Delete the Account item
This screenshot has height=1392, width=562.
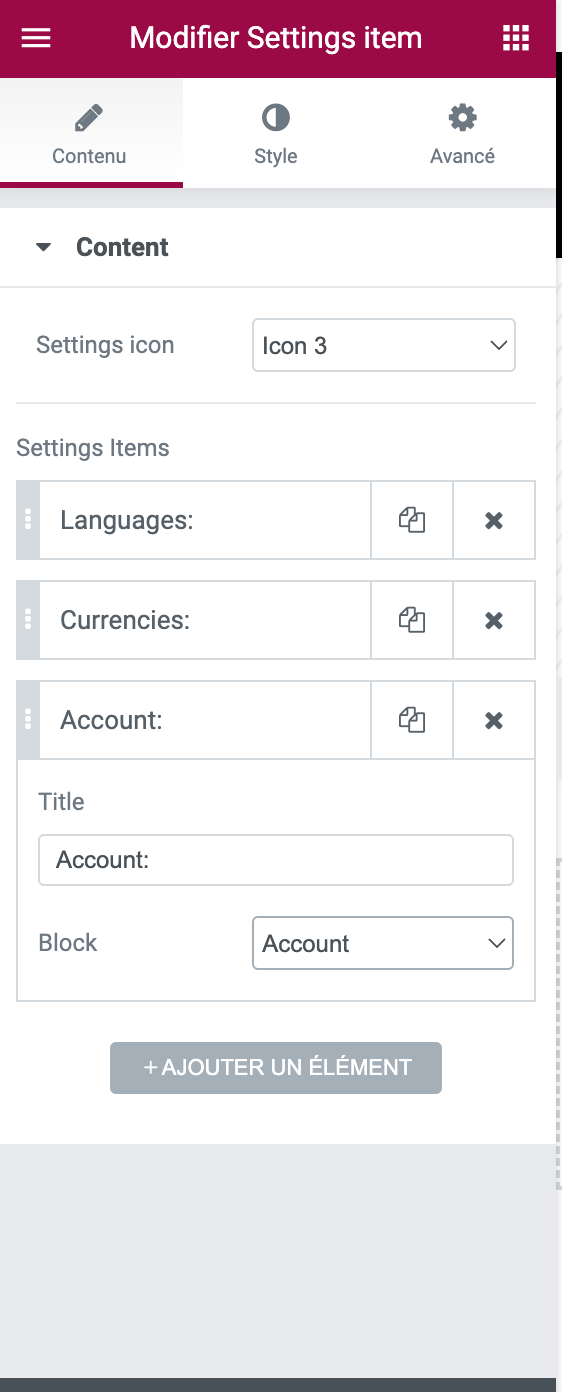494,720
